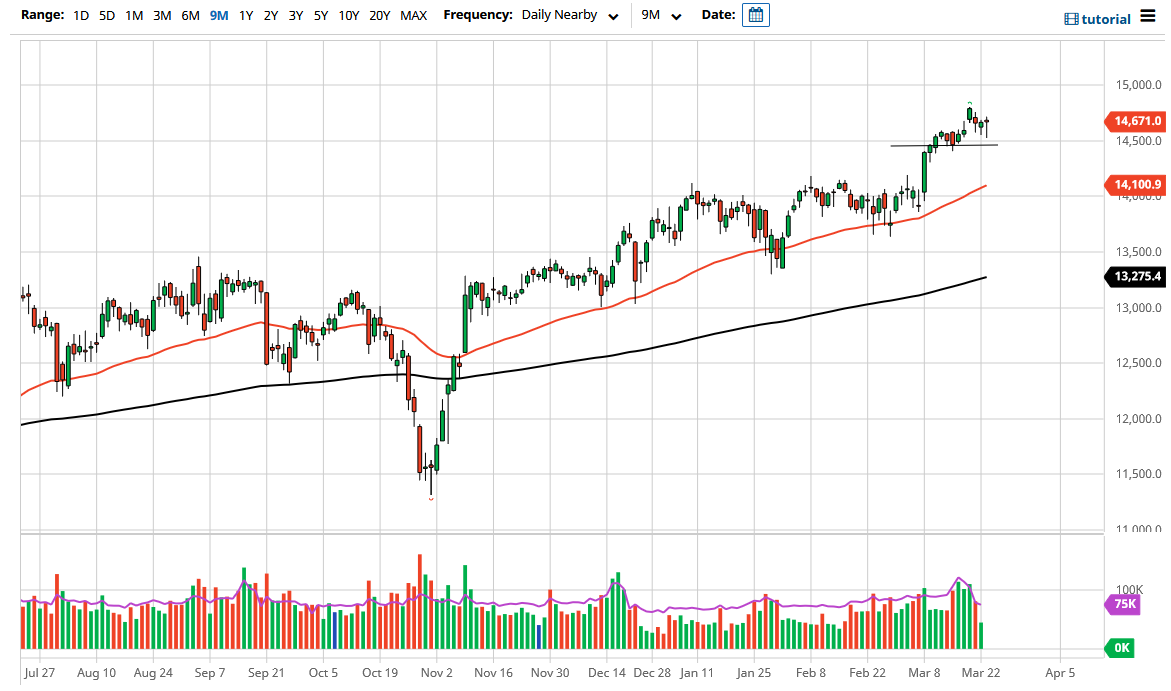The height and width of the screenshot is (691, 1171).
Task: Select the 10Y range
Action: tap(346, 15)
